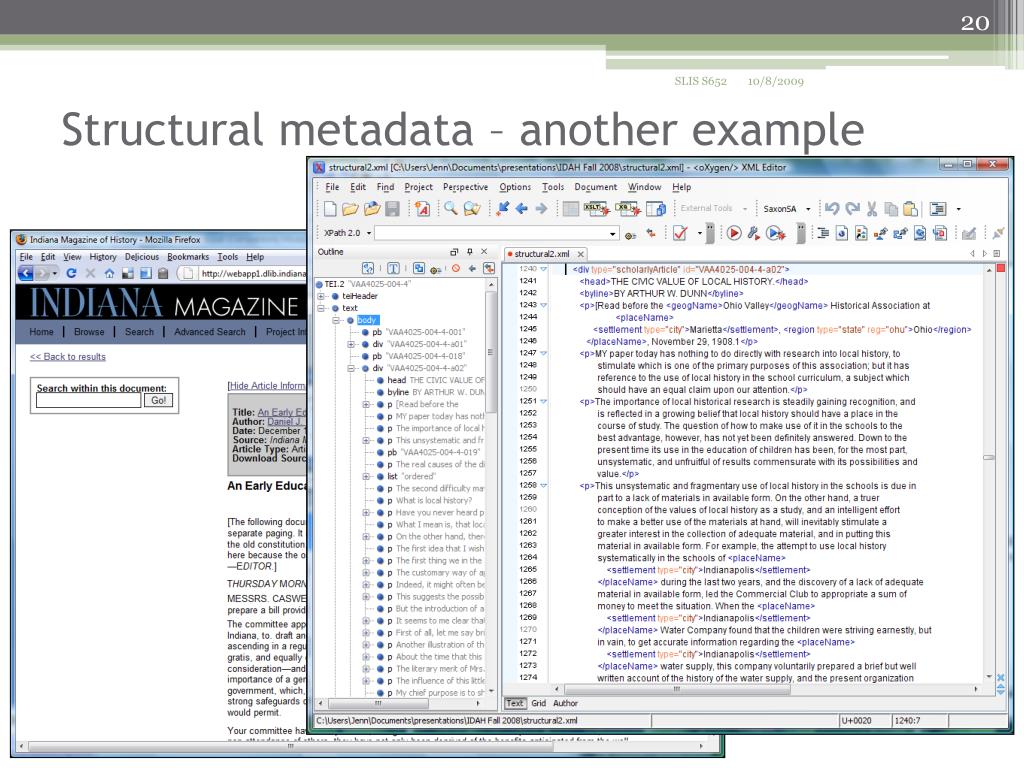Close the Outline panel
This screenshot has height=768, width=1024.
click(484, 251)
